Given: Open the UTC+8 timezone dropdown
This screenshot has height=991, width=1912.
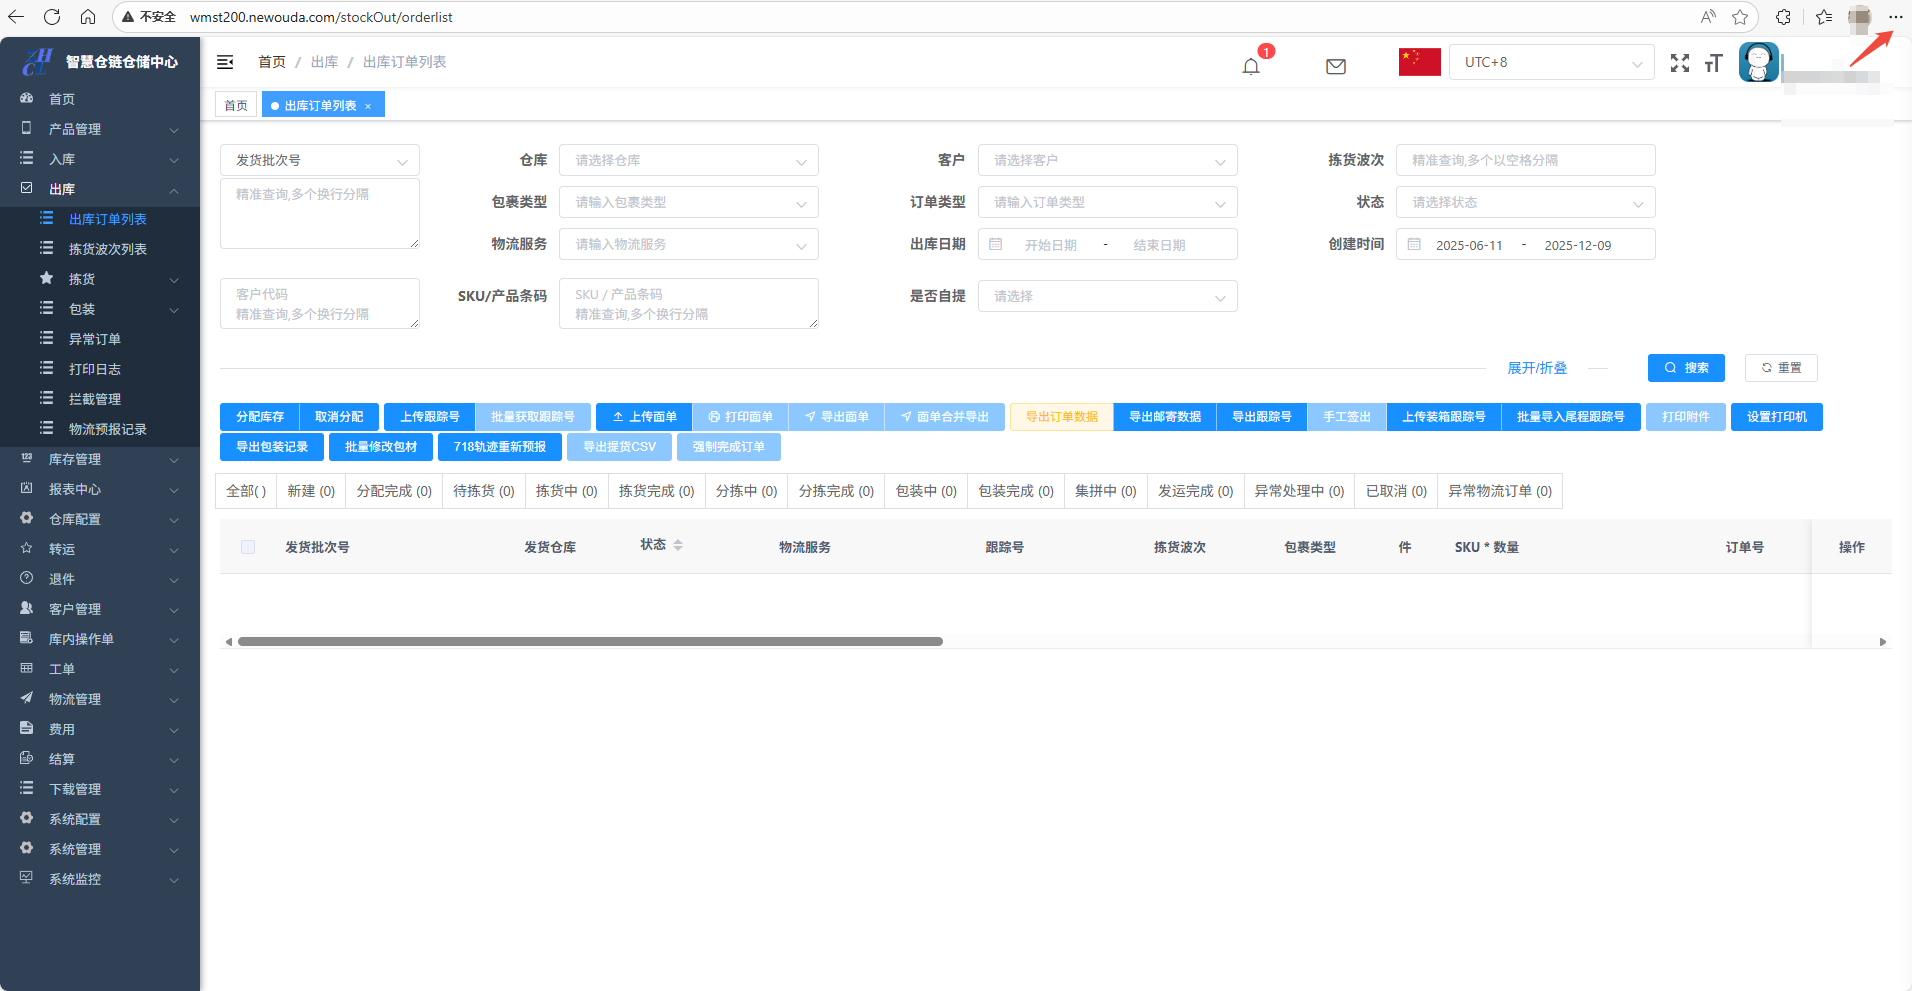Looking at the screenshot, I should 1550,62.
